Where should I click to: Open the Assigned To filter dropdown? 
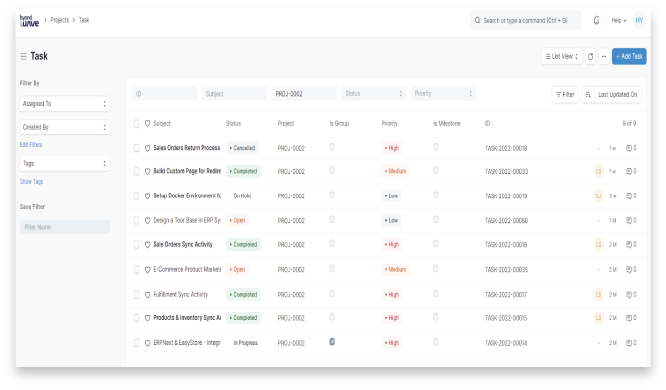pos(65,104)
